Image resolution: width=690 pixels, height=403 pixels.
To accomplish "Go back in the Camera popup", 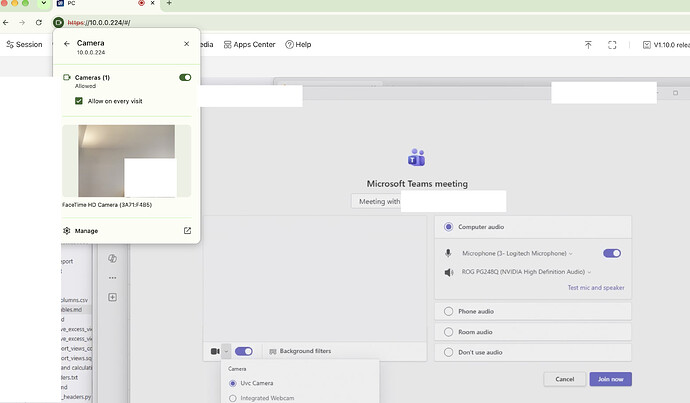I will (x=67, y=44).
